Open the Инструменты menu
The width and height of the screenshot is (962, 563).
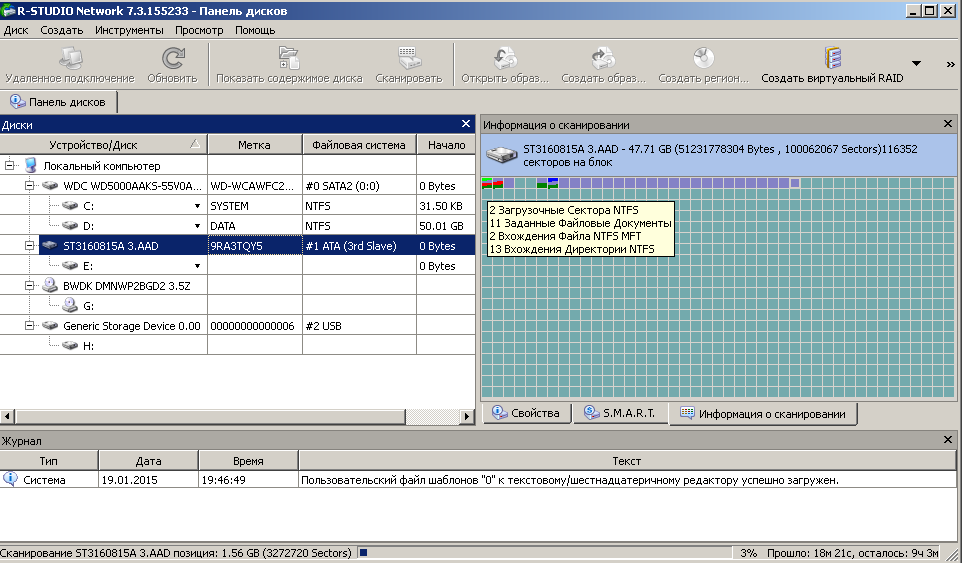click(x=129, y=30)
